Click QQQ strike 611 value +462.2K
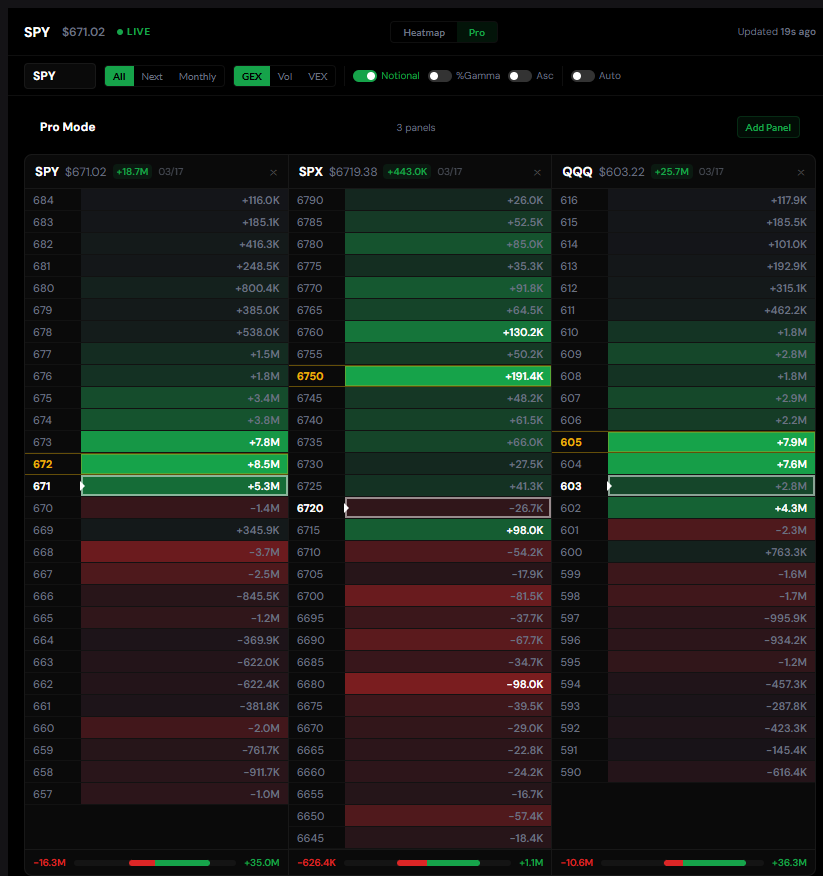The width and height of the screenshot is (823, 876). (x=786, y=310)
